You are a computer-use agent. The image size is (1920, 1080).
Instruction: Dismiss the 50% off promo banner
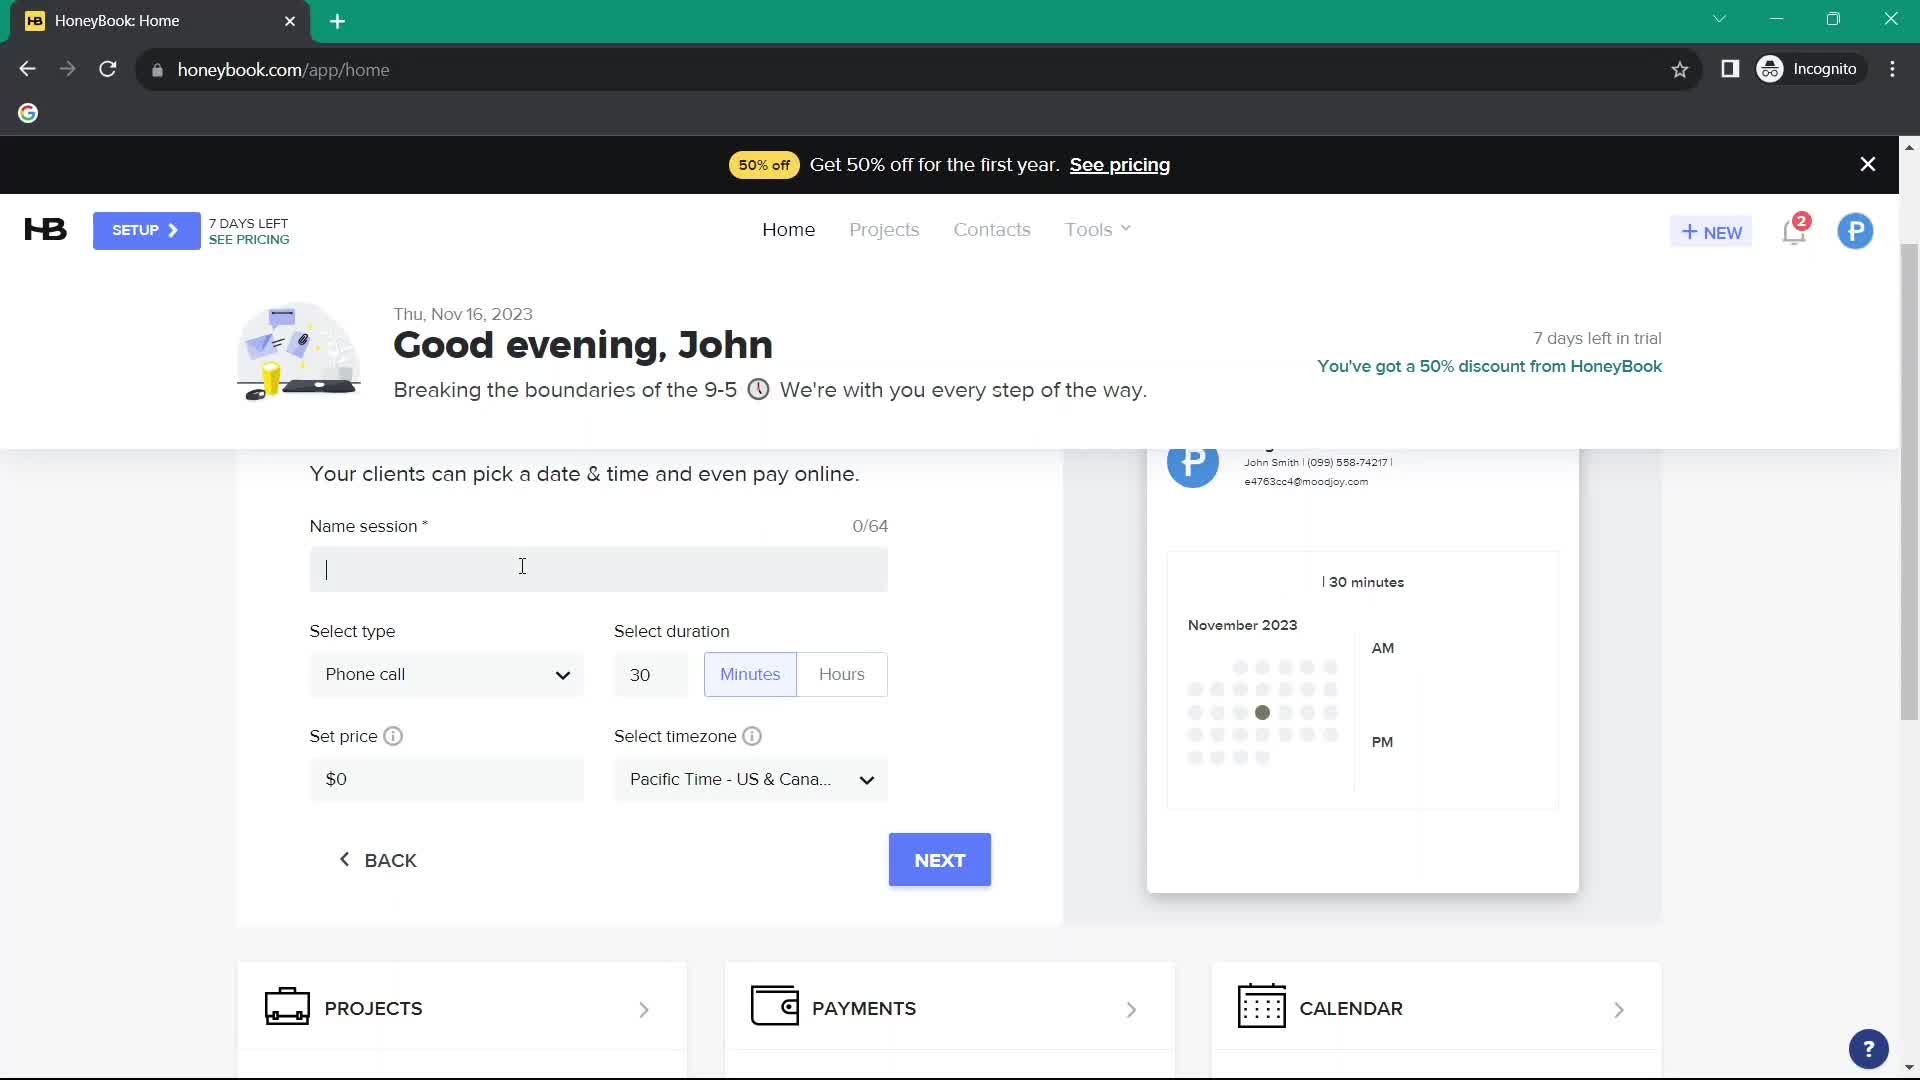point(1867,164)
